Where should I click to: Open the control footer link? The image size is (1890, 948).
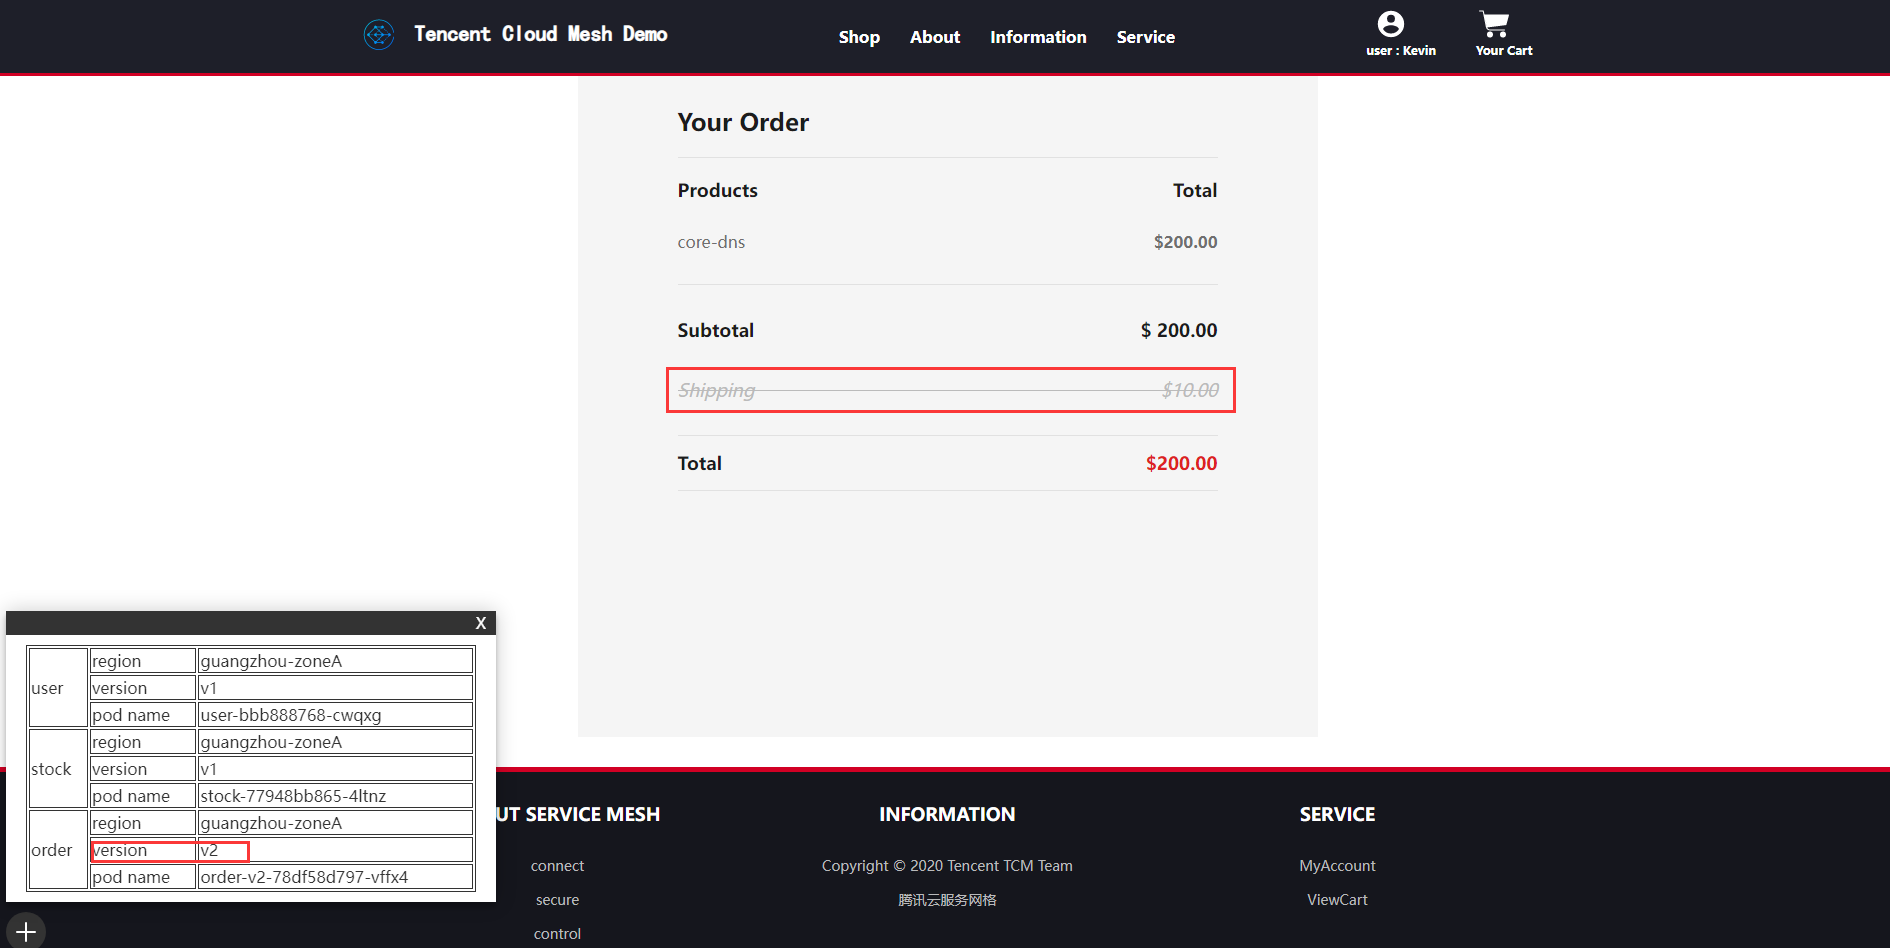557,934
